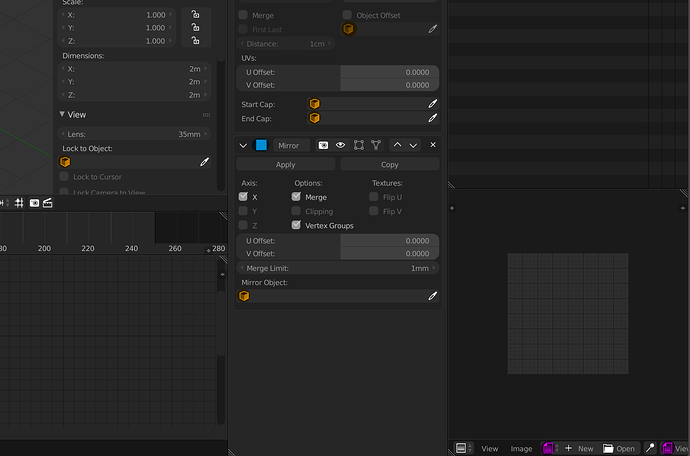Open image editor type dropdown

[464, 449]
